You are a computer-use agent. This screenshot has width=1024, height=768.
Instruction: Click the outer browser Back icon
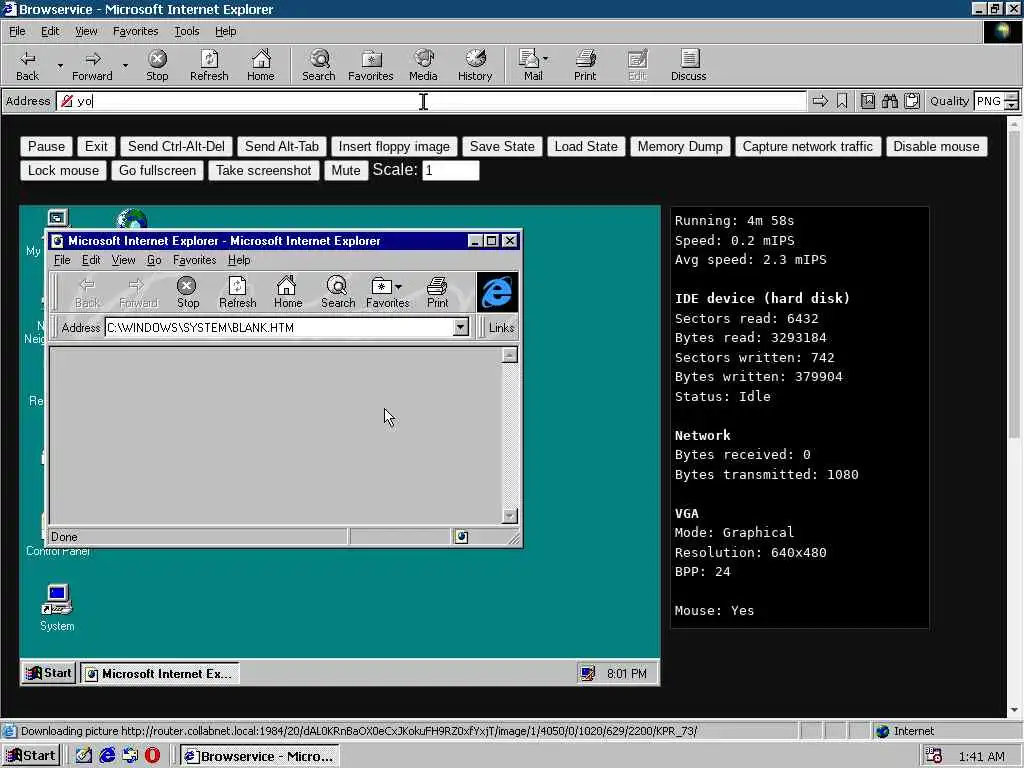(27, 65)
